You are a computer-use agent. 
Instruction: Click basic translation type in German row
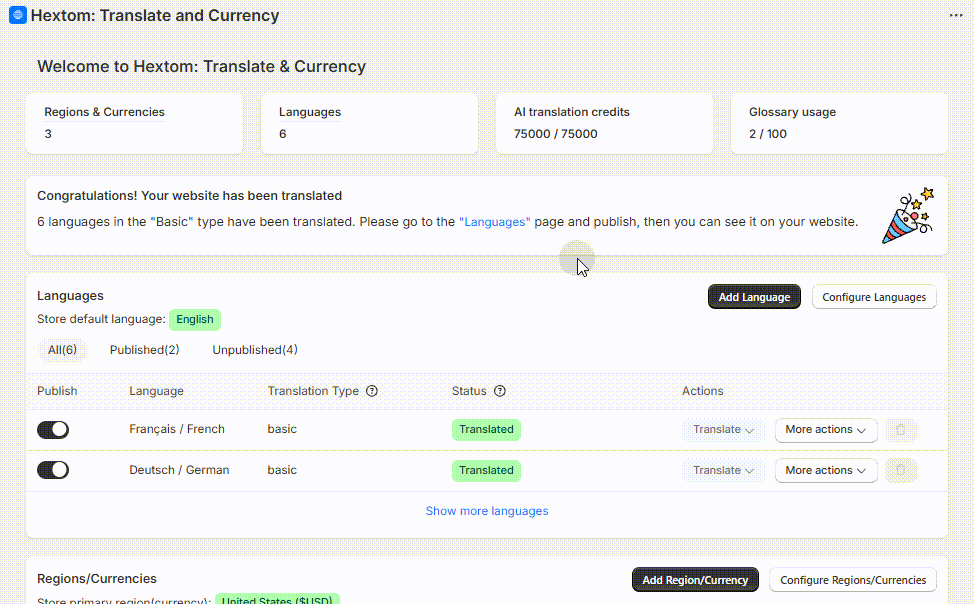[282, 470]
